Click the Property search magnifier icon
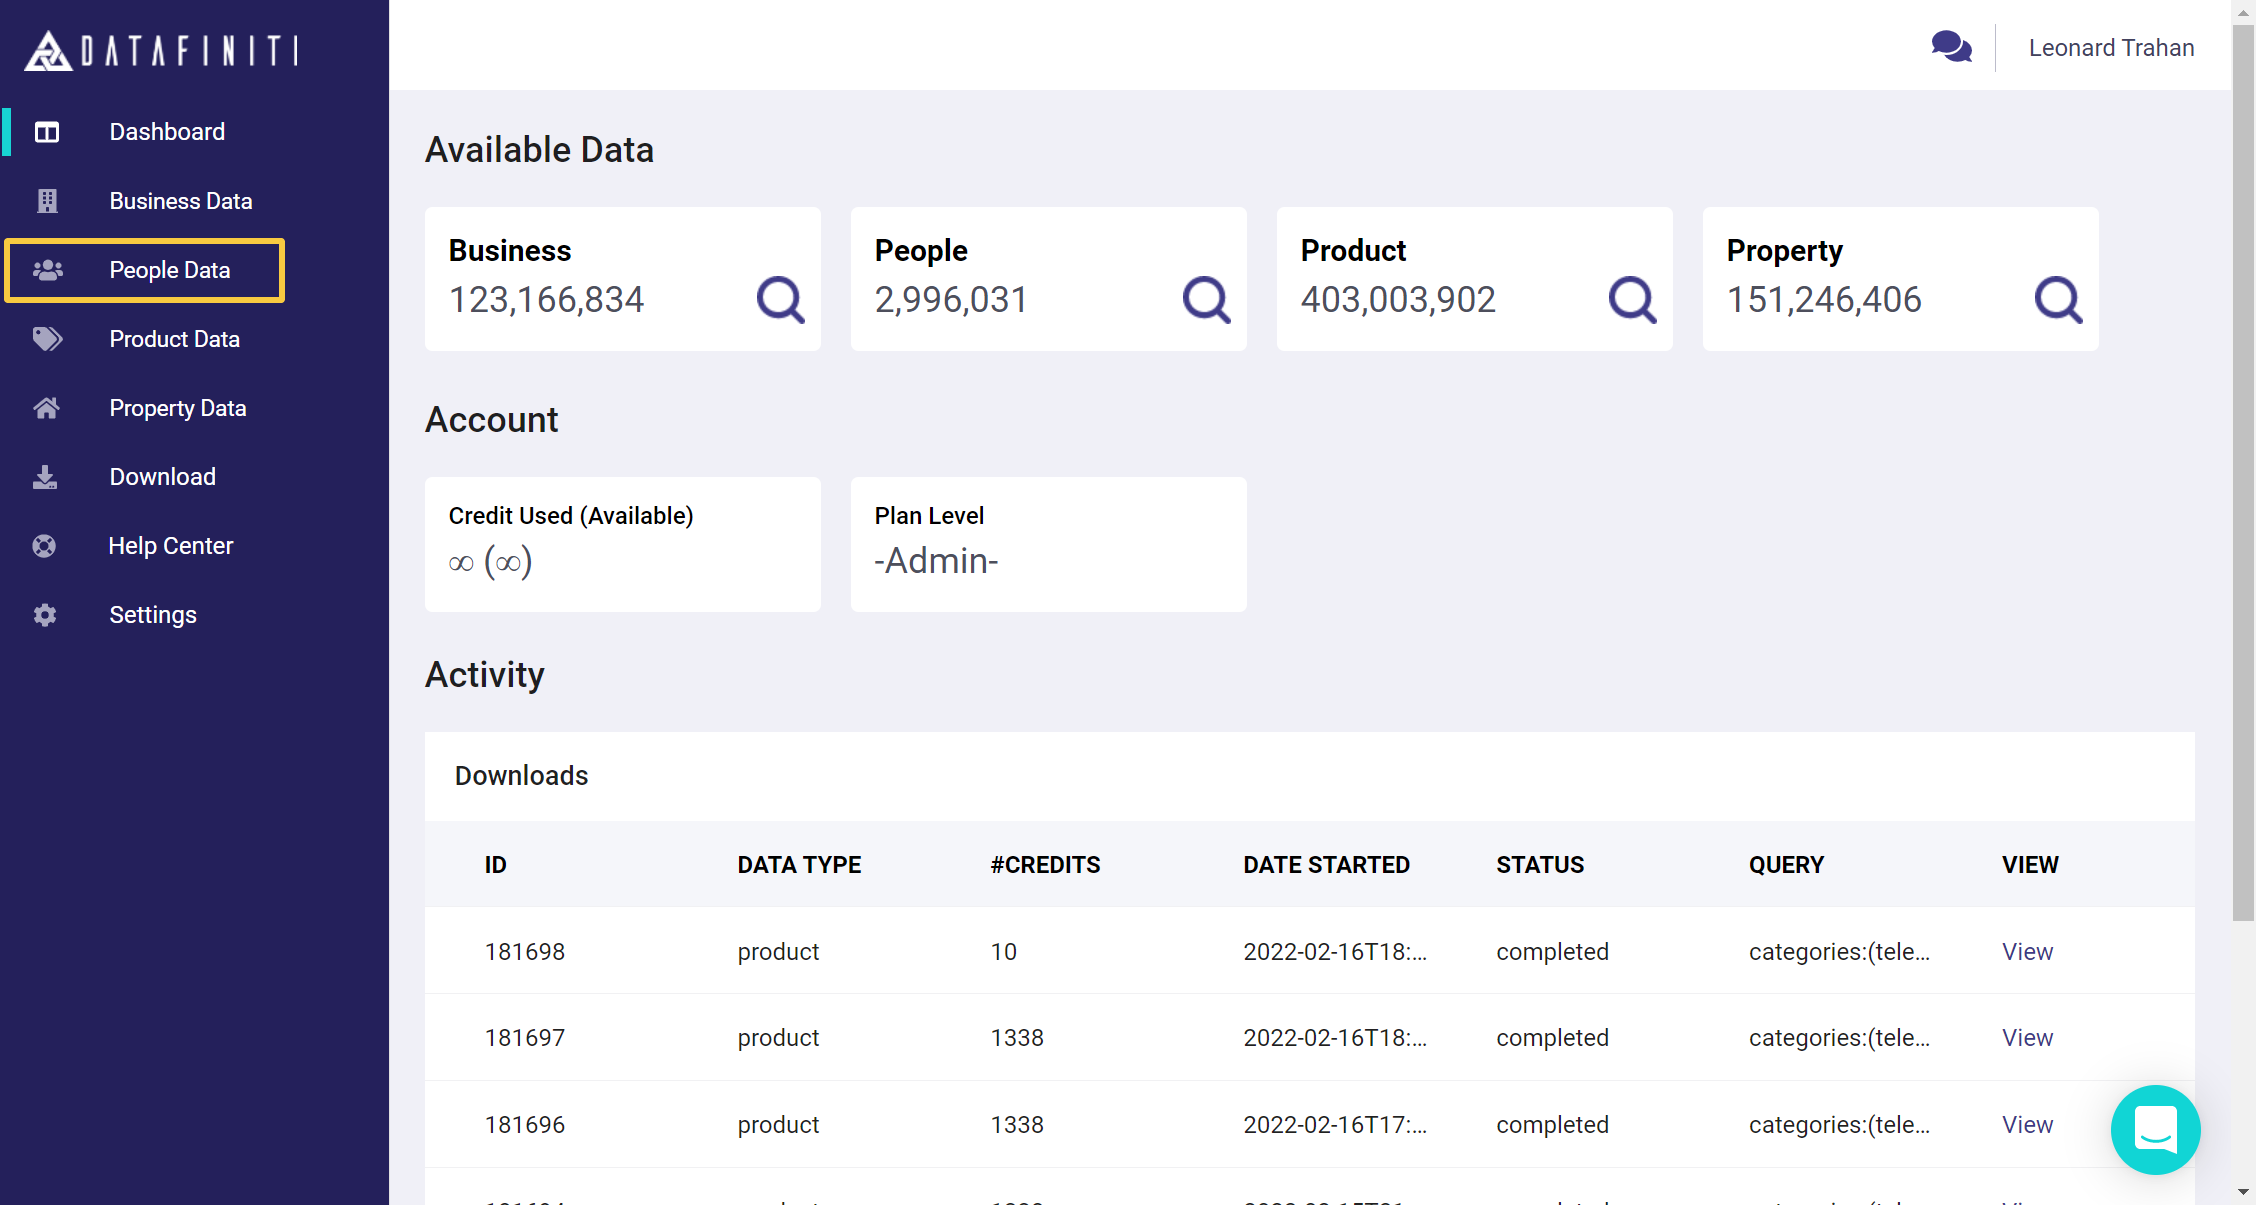The width and height of the screenshot is (2256, 1205). 2058,299
